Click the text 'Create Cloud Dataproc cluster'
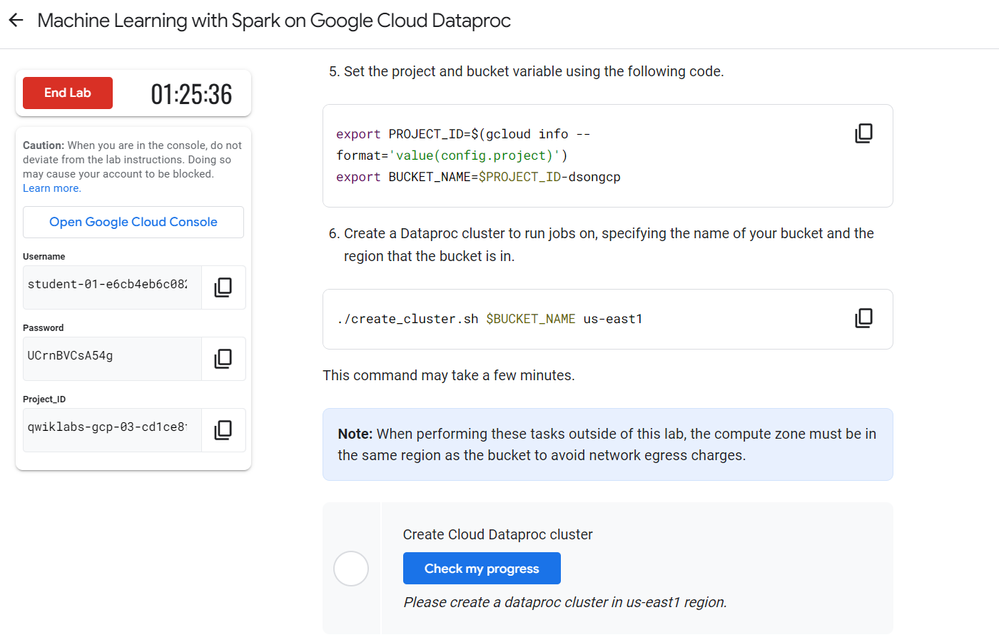Screen dimensions: 999x642 point(498,534)
